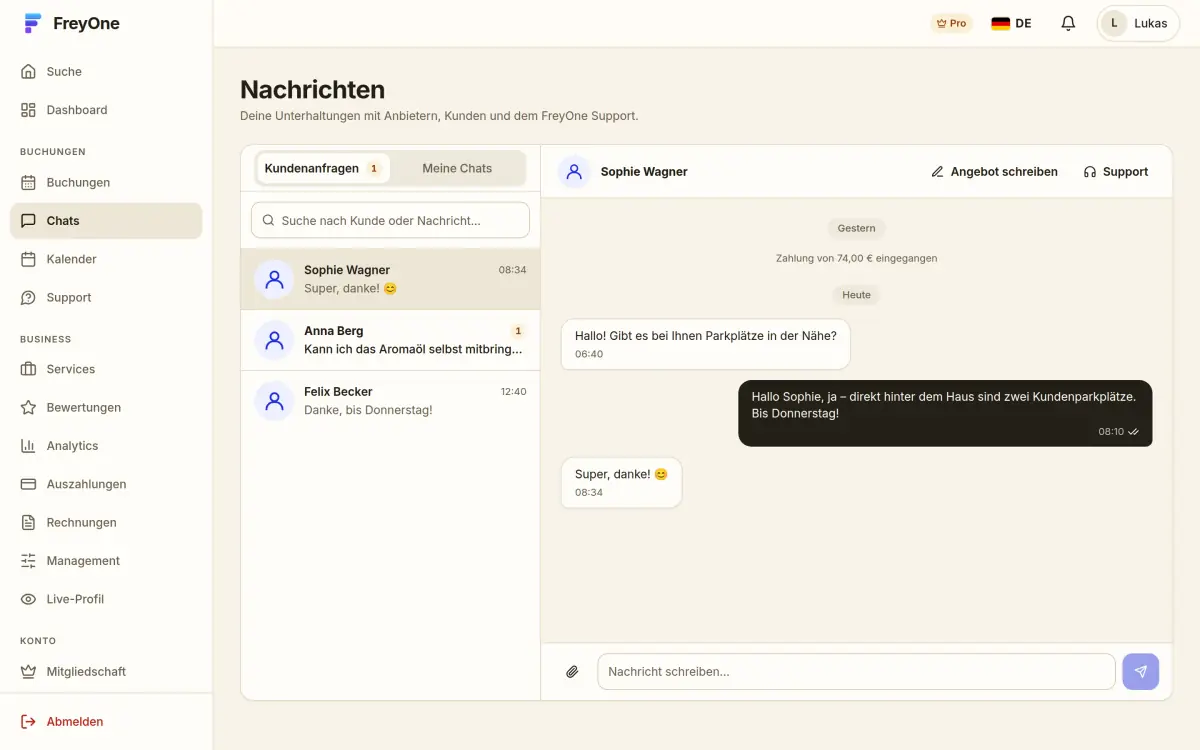This screenshot has width=1200, height=750.
Task: Click the Live-Profil eye icon
Action: click(x=28, y=599)
